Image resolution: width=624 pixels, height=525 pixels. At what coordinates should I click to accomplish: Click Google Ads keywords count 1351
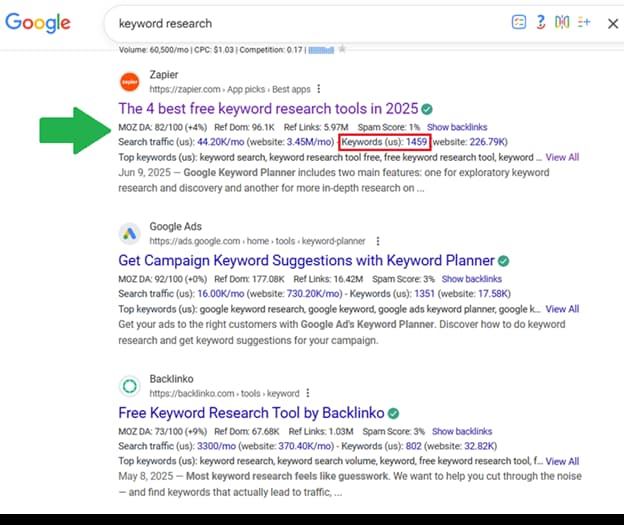point(424,293)
